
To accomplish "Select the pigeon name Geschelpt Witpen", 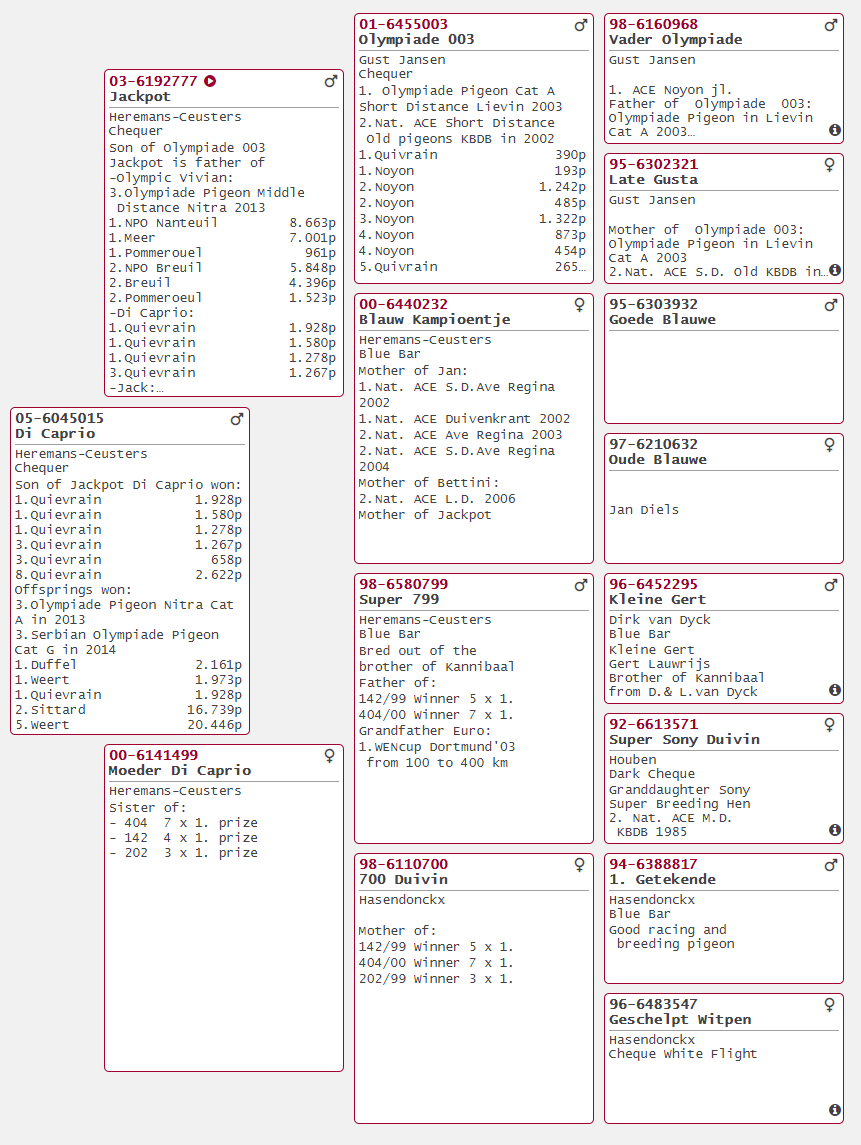I will [680, 1019].
